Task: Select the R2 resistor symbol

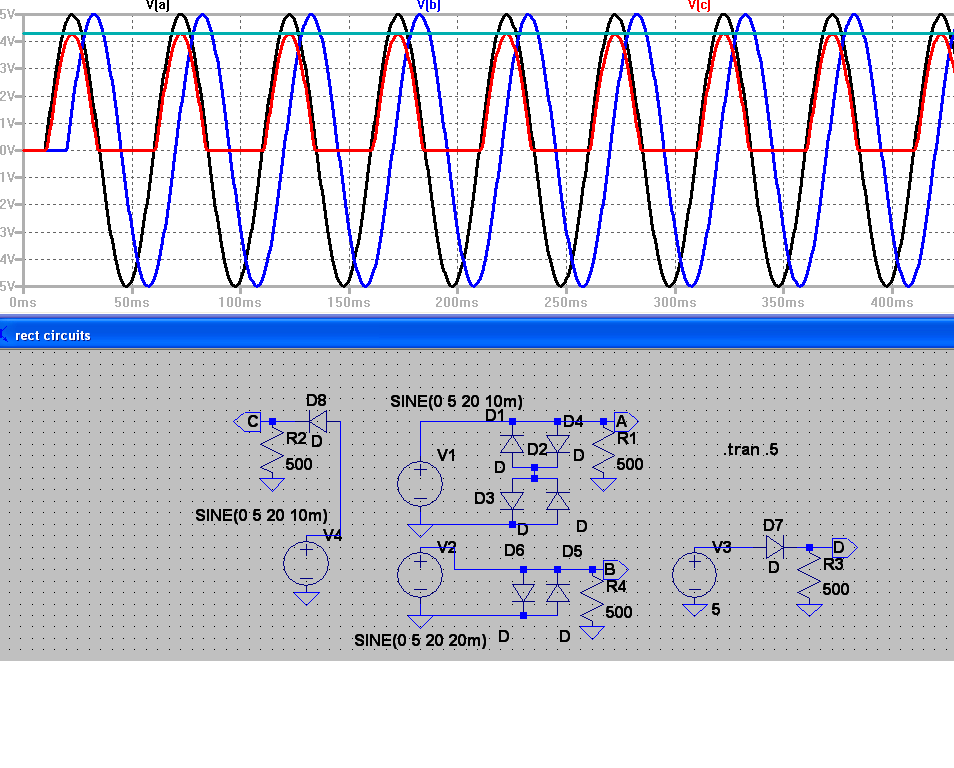Action: point(272,450)
